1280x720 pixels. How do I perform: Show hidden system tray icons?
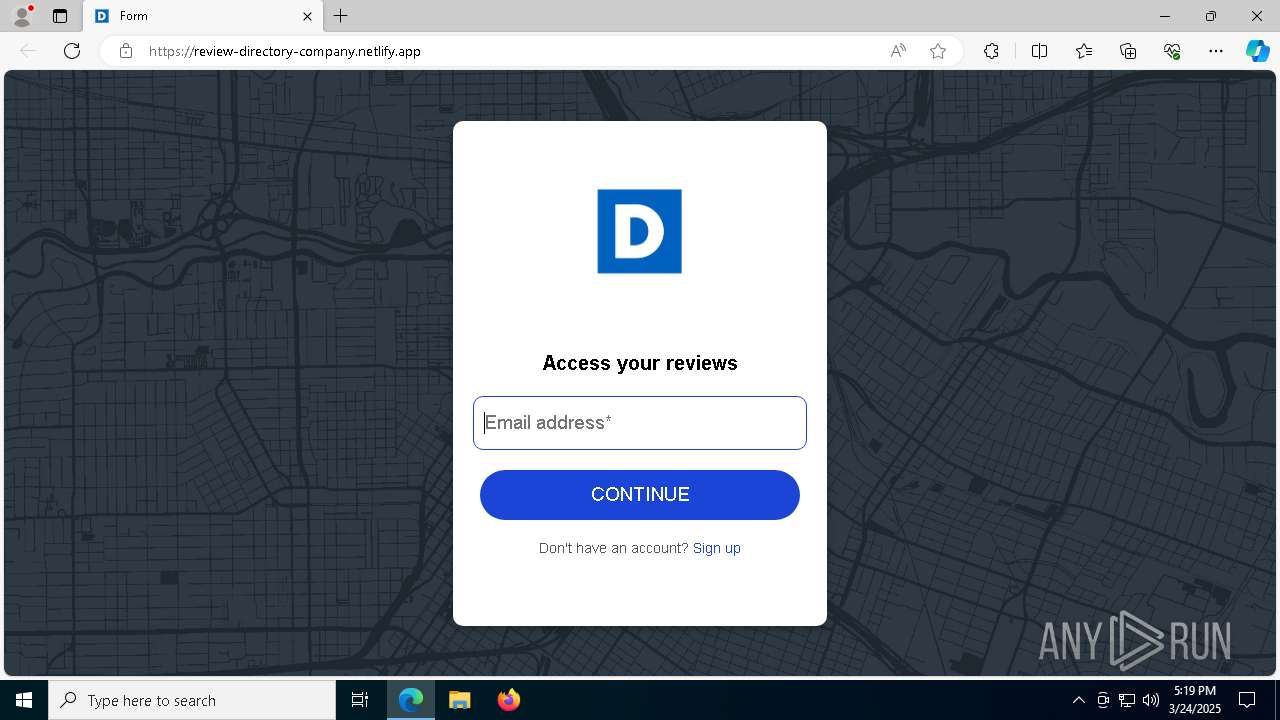point(1078,700)
